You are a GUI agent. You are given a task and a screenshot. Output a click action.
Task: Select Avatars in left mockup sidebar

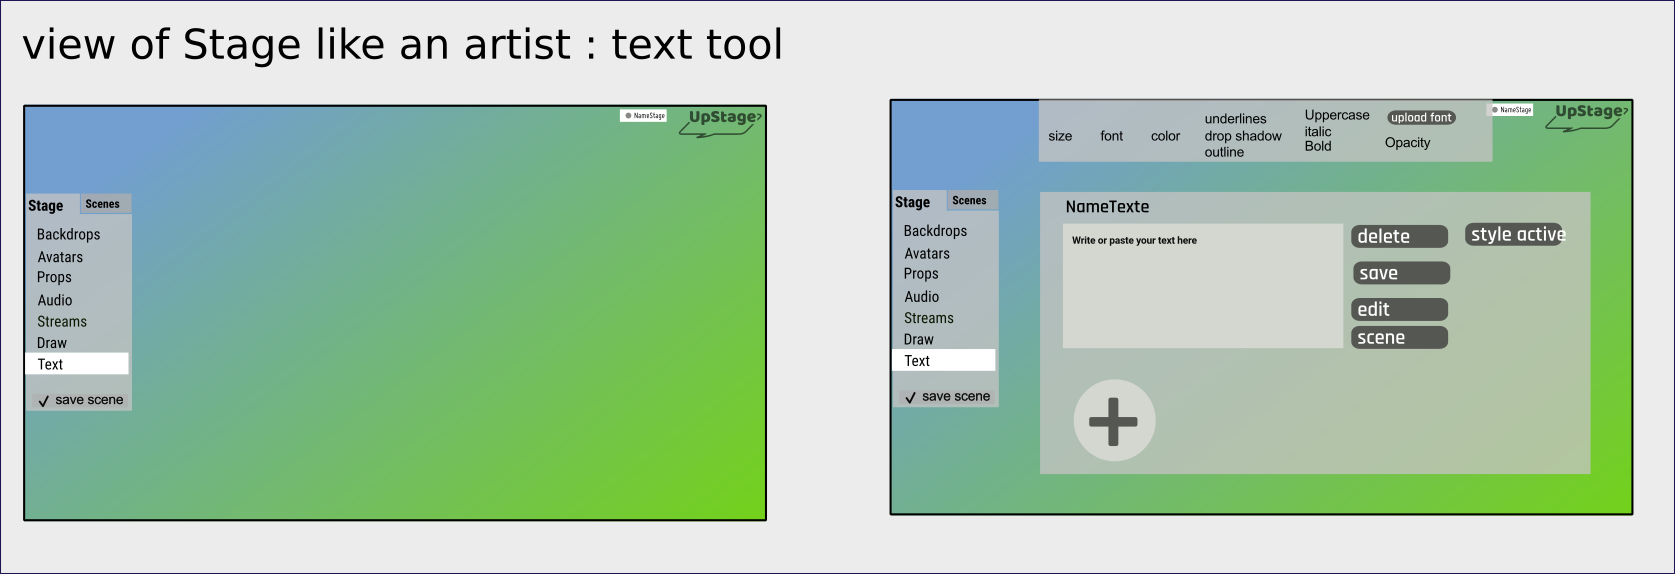click(60, 257)
